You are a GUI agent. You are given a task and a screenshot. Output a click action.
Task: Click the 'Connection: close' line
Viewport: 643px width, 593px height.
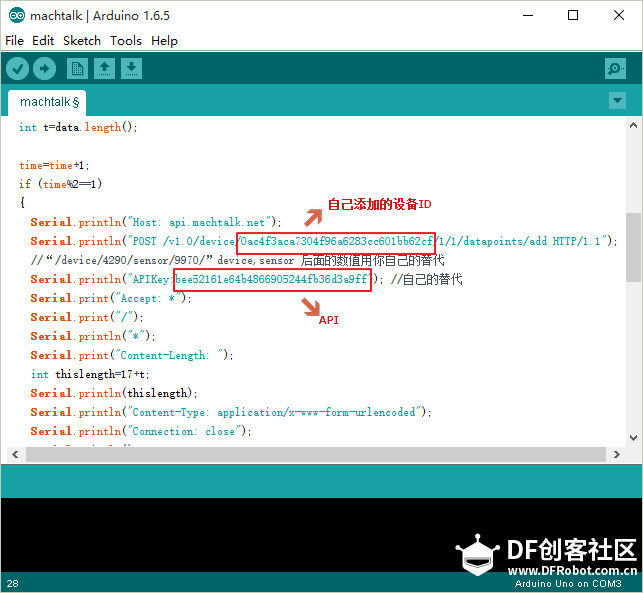click(141, 431)
